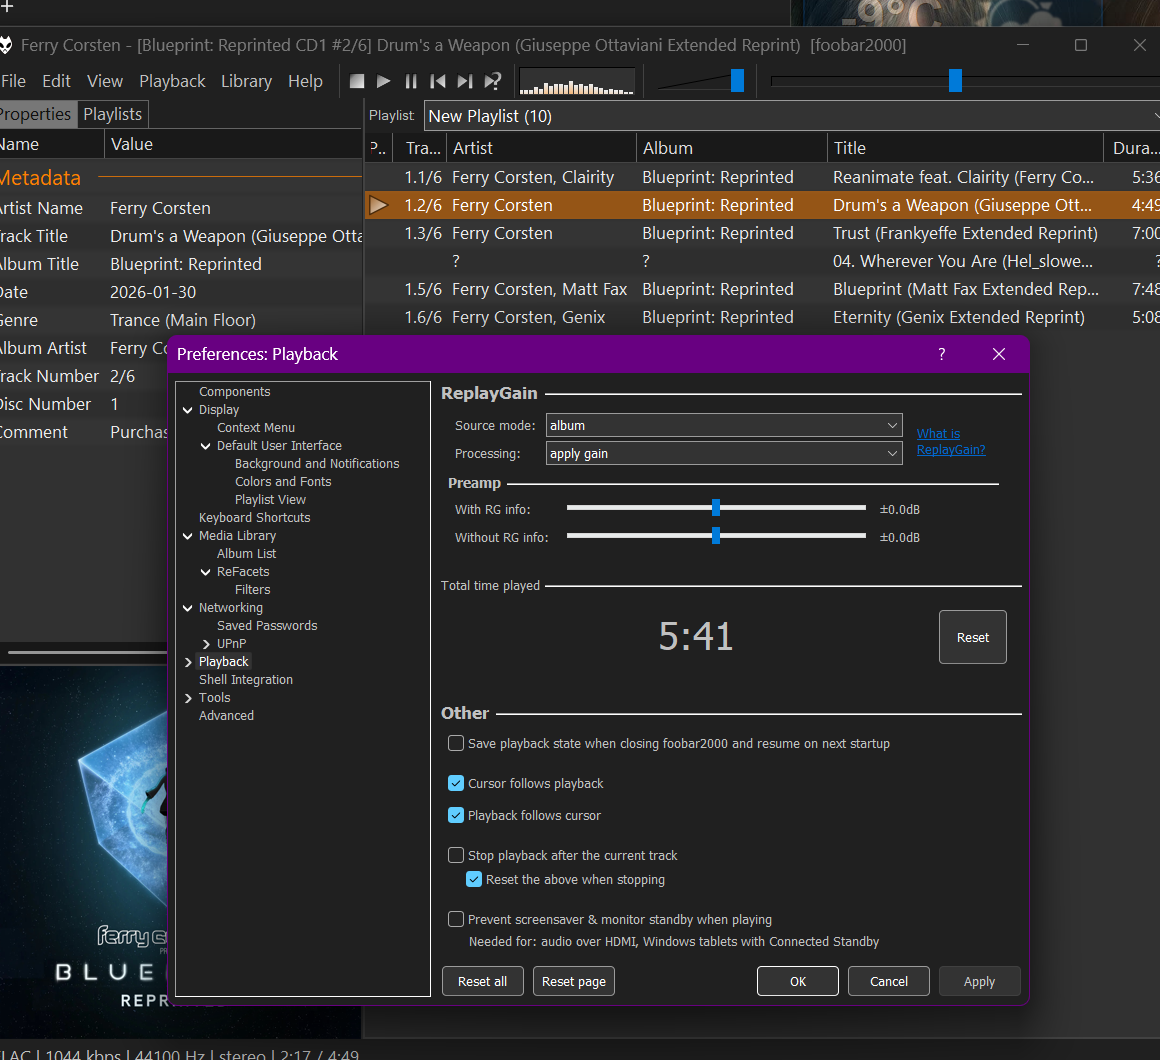Screen dimensions: 1160x1060
Task: Collapse the Media Library node
Action: tap(188, 536)
